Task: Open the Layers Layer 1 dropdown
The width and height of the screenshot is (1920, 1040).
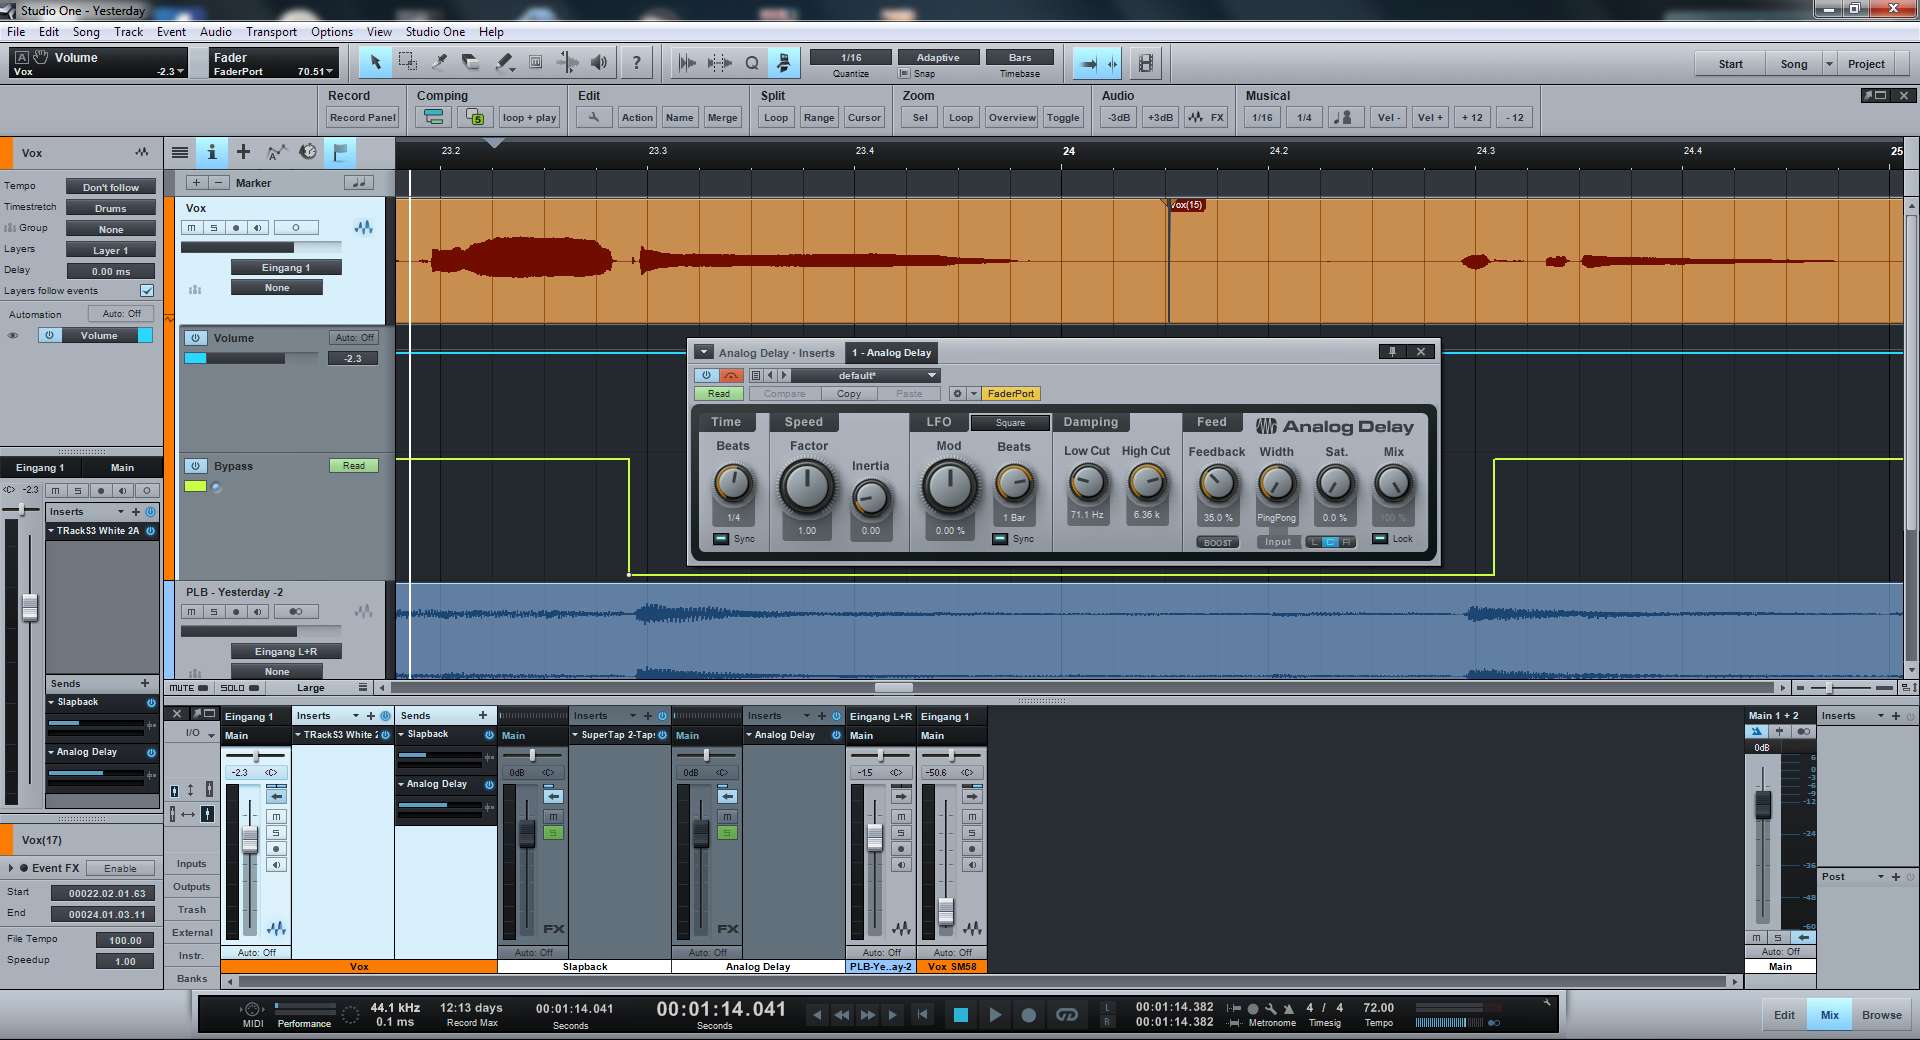Action: pyautogui.click(x=111, y=250)
